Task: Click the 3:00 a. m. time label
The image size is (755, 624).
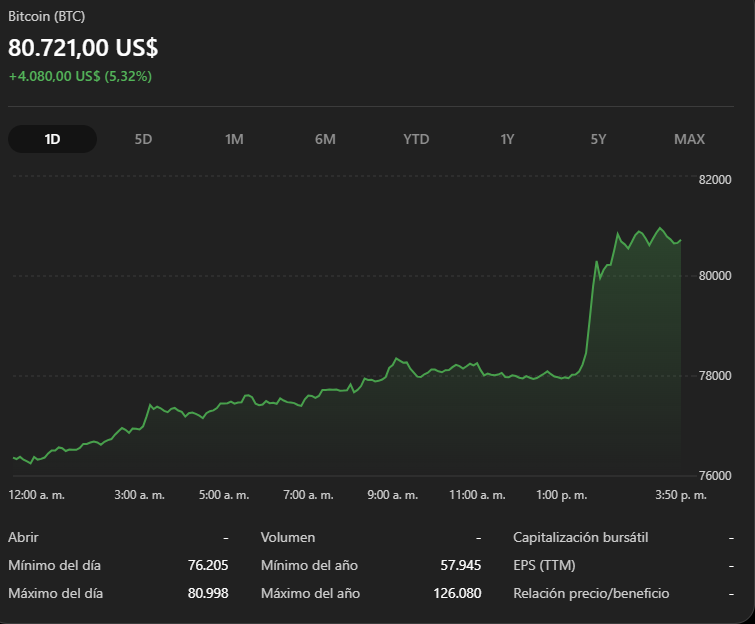Action: tap(140, 495)
